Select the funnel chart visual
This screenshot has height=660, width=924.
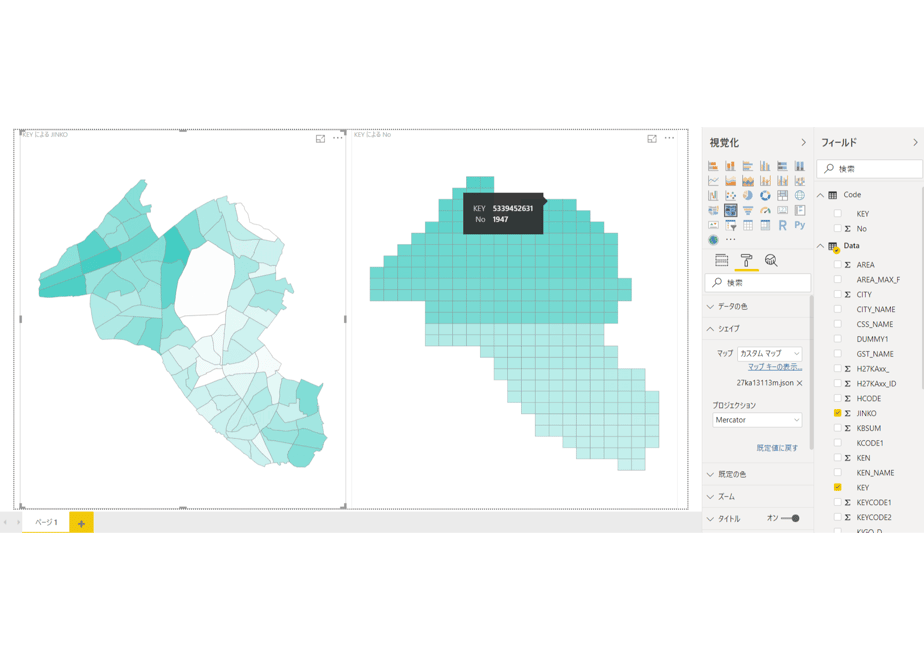pos(748,210)
